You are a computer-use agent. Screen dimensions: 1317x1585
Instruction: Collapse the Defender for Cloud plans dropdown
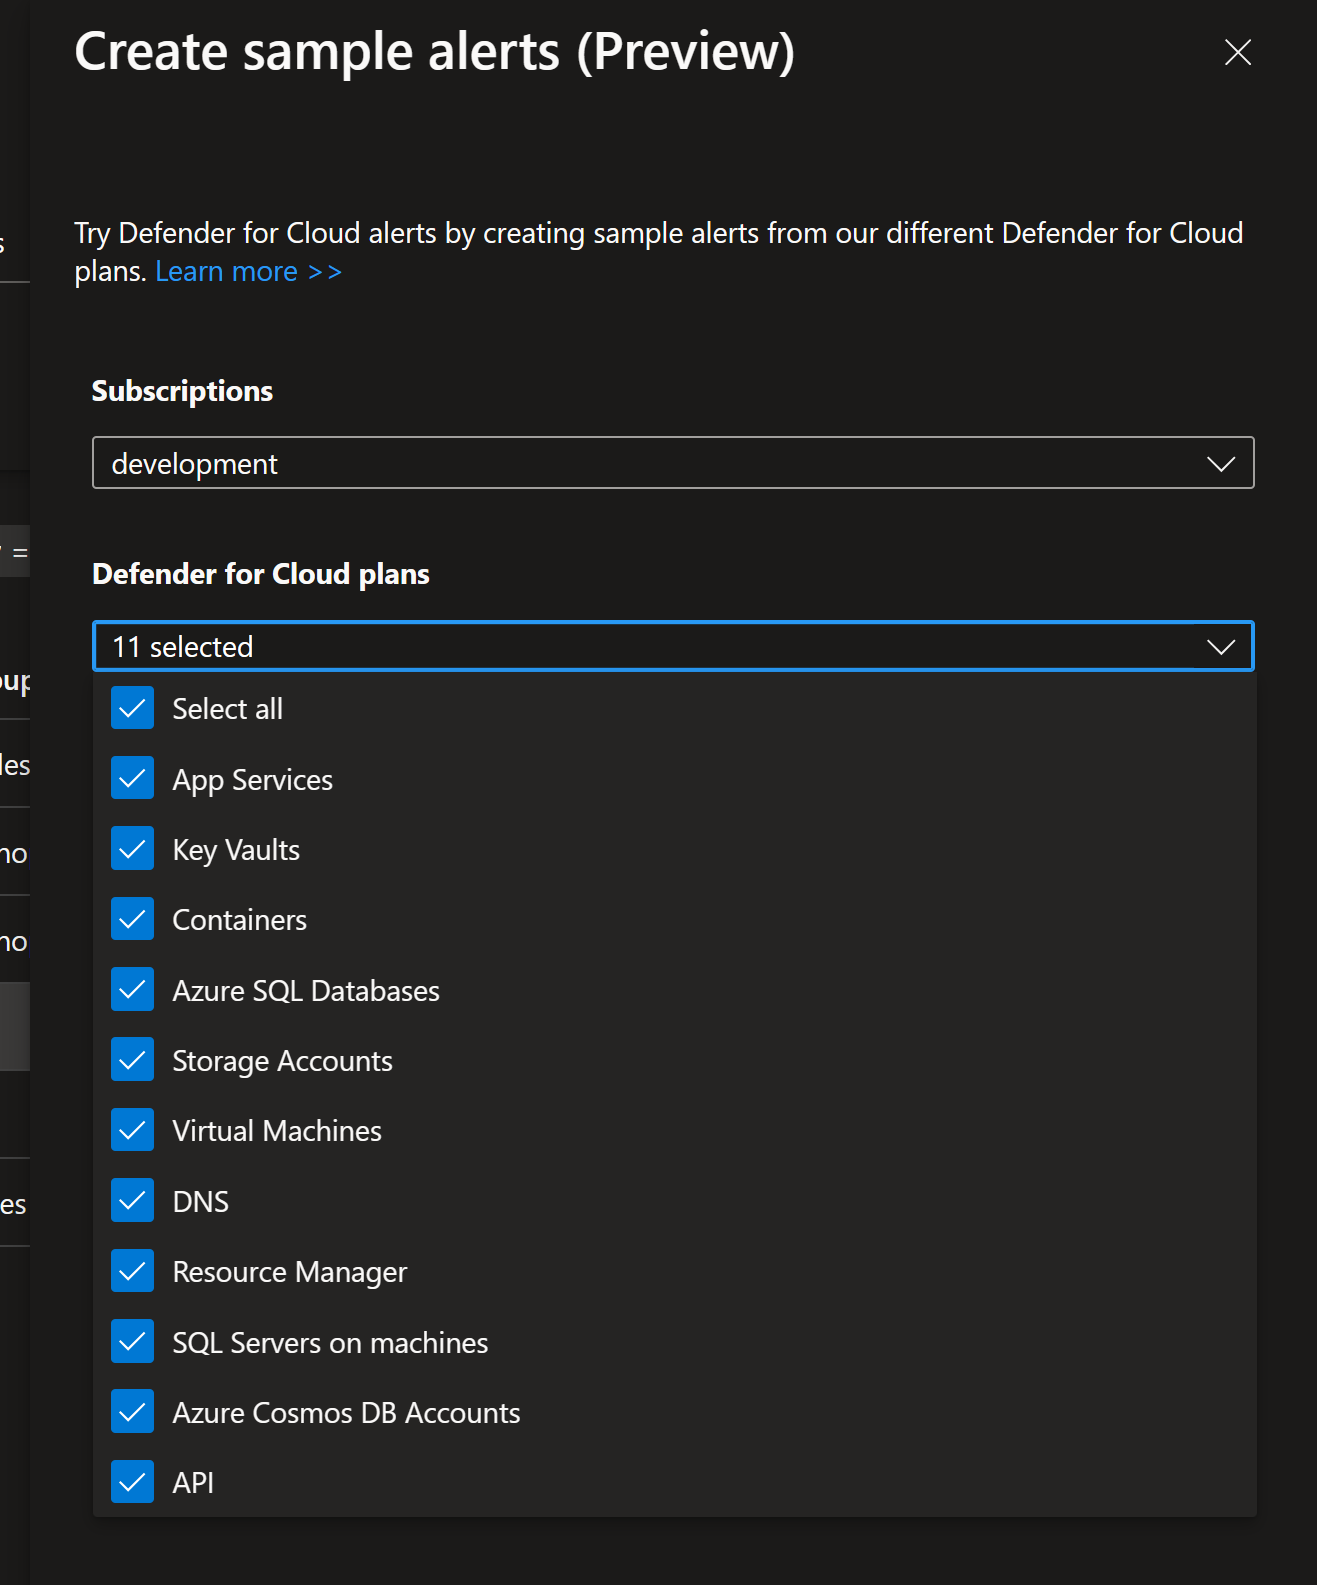pos(673,647)
